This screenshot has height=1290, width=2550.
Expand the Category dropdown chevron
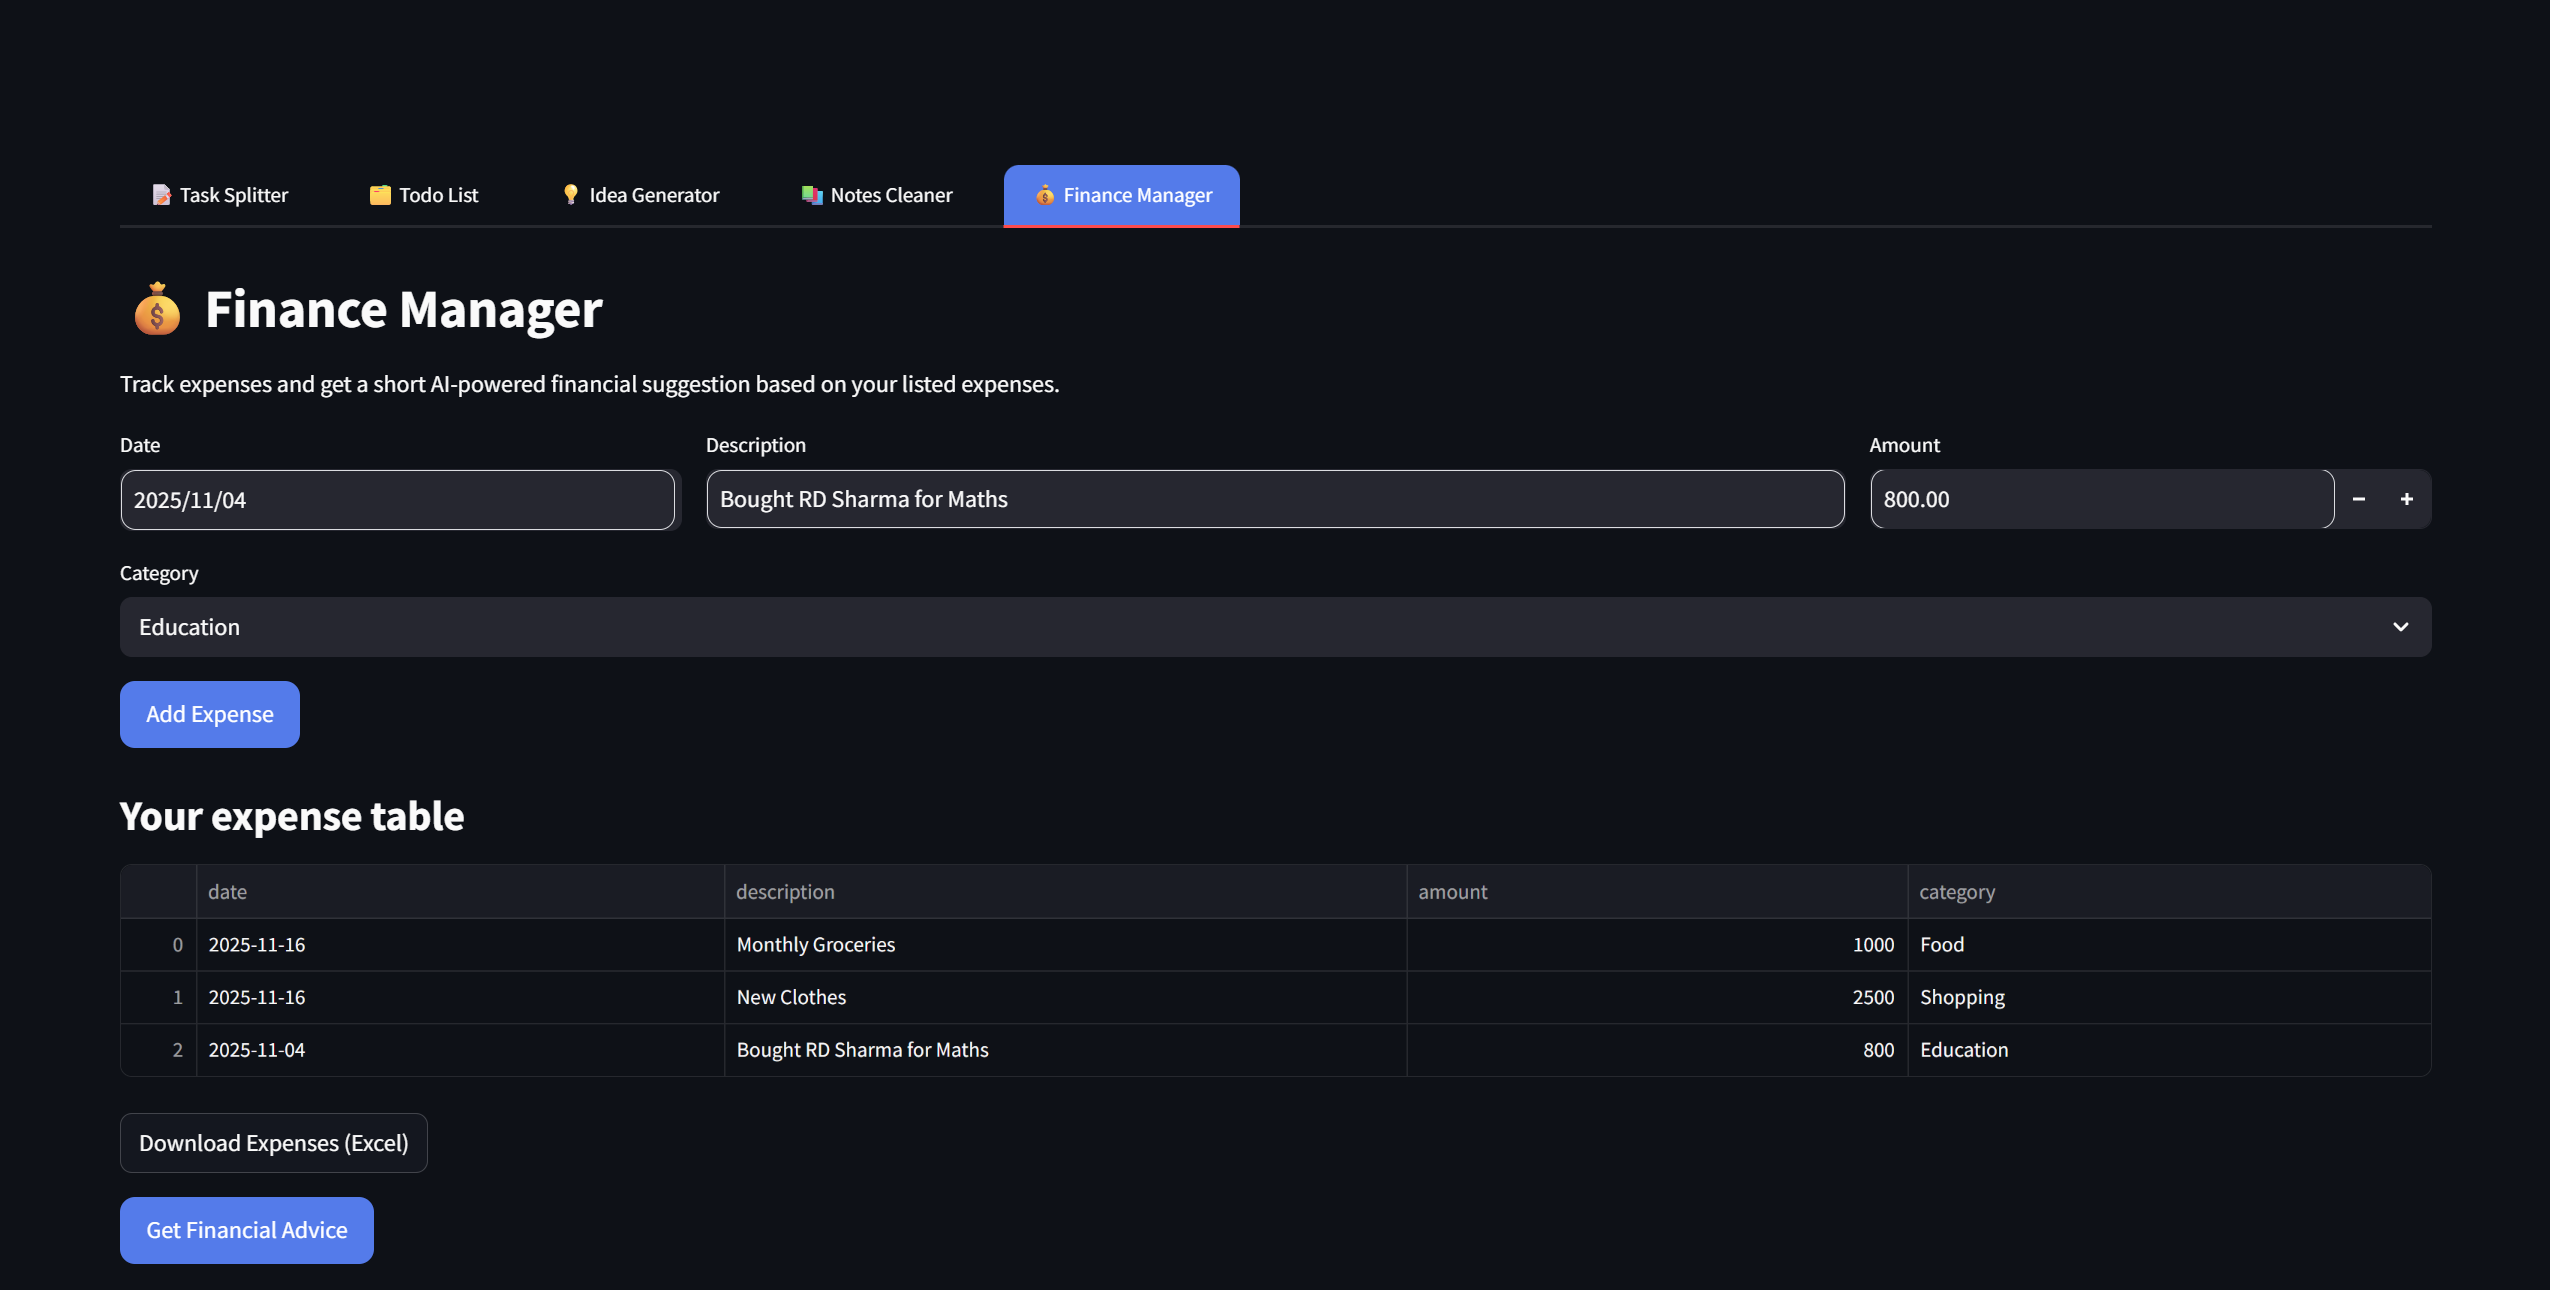coord(2400,627)
